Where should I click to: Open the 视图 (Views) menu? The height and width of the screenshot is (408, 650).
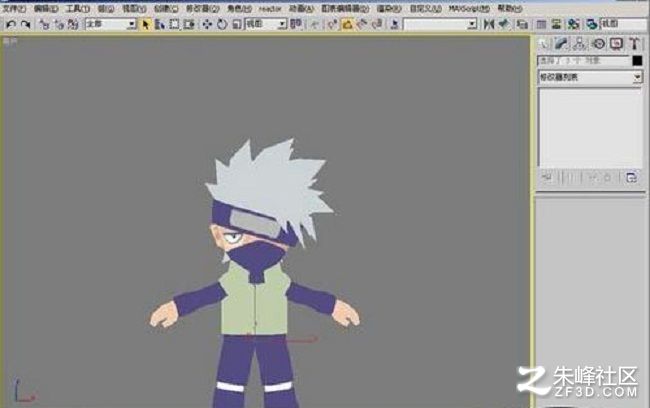tap(133, 8)
